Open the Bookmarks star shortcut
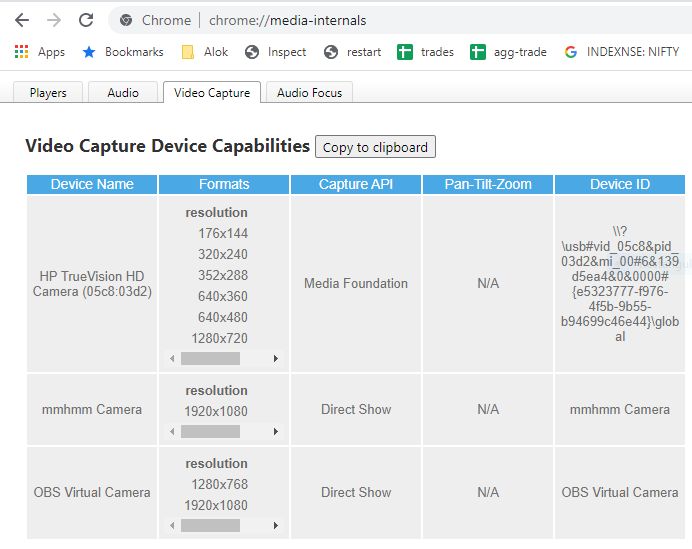This screenshot has height=549, width=692. click(123, 52)
